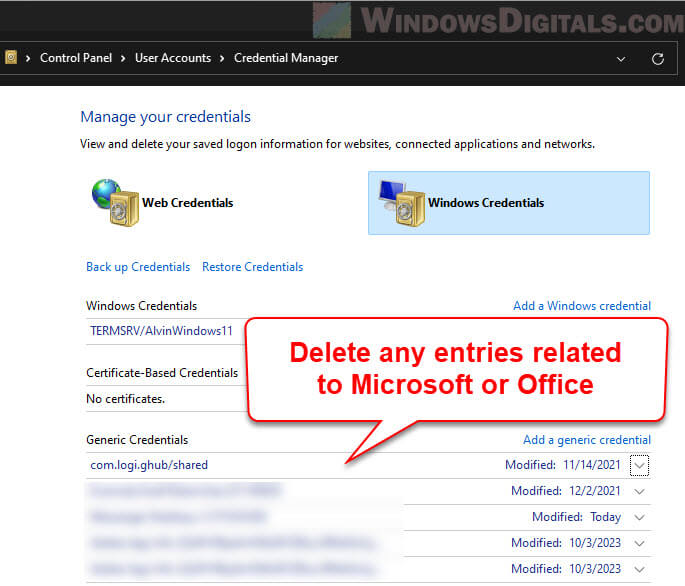Go to User Accounts breadcrumb
The width and height of the screenshot is (685, 586).
(x=173, y=58)
